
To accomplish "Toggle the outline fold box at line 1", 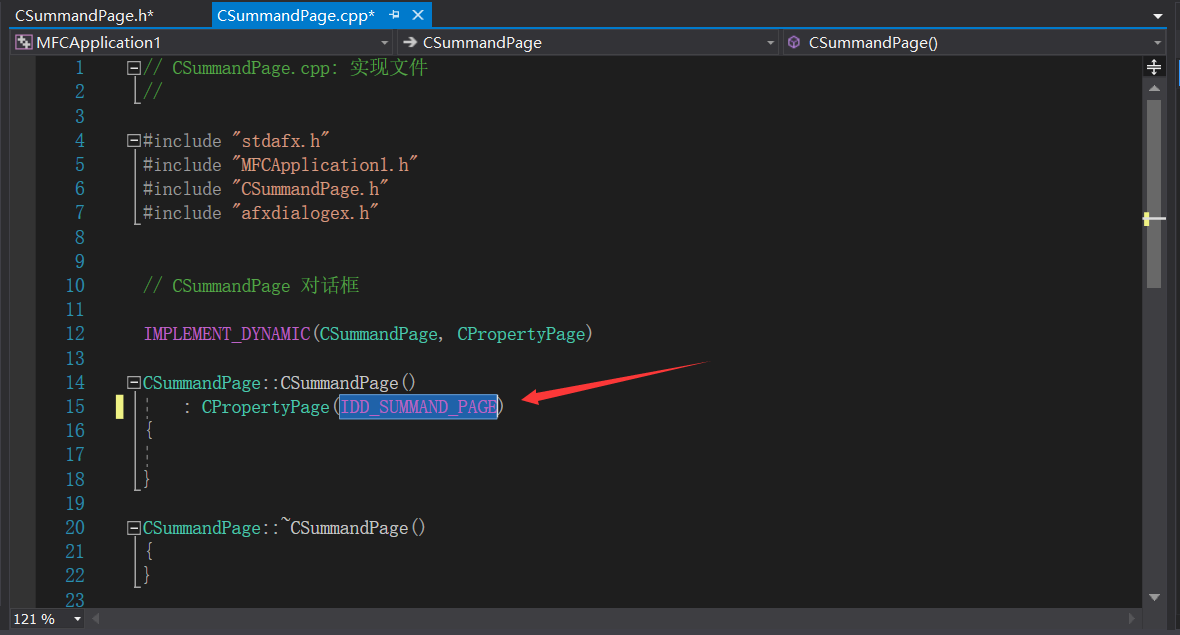I will [x=132, y=67].
